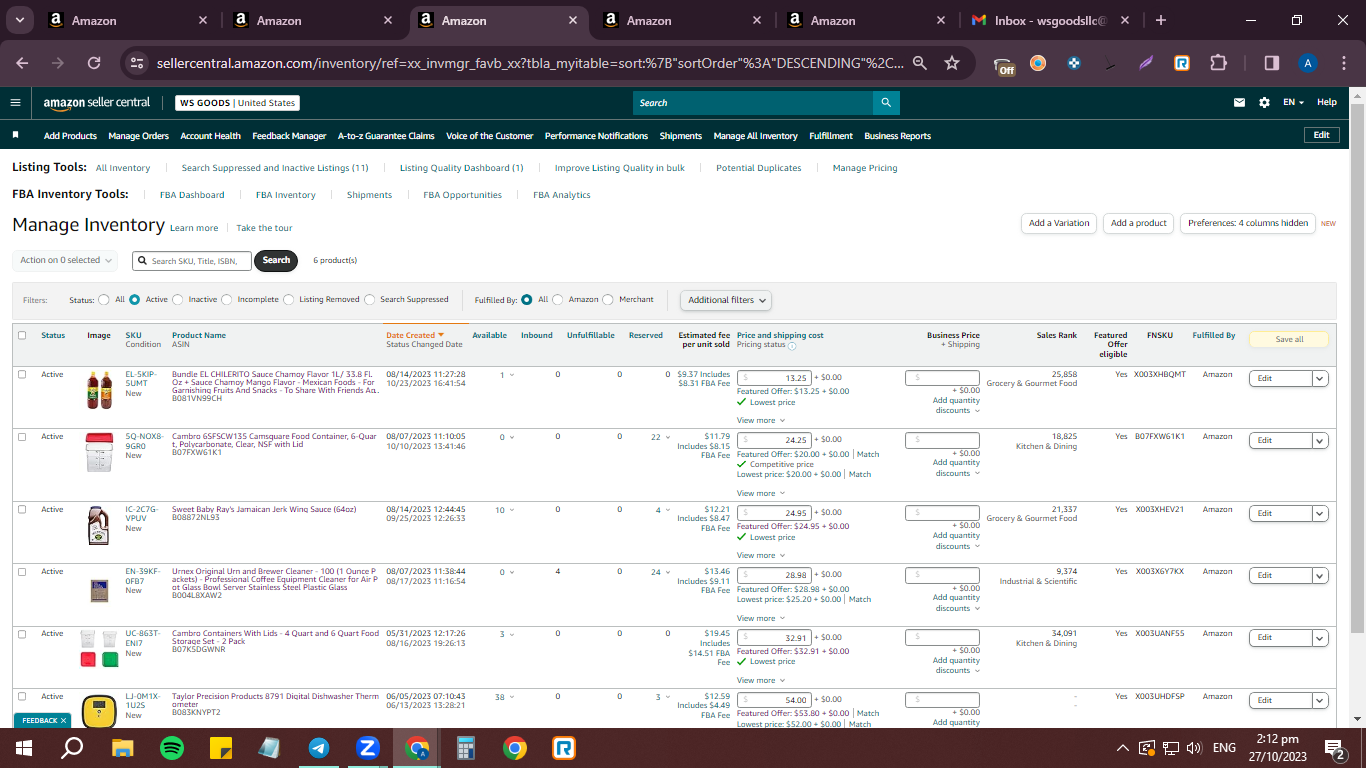
Task: Click the search magnifier button in Seller Central
Action: tap(885, 102)
